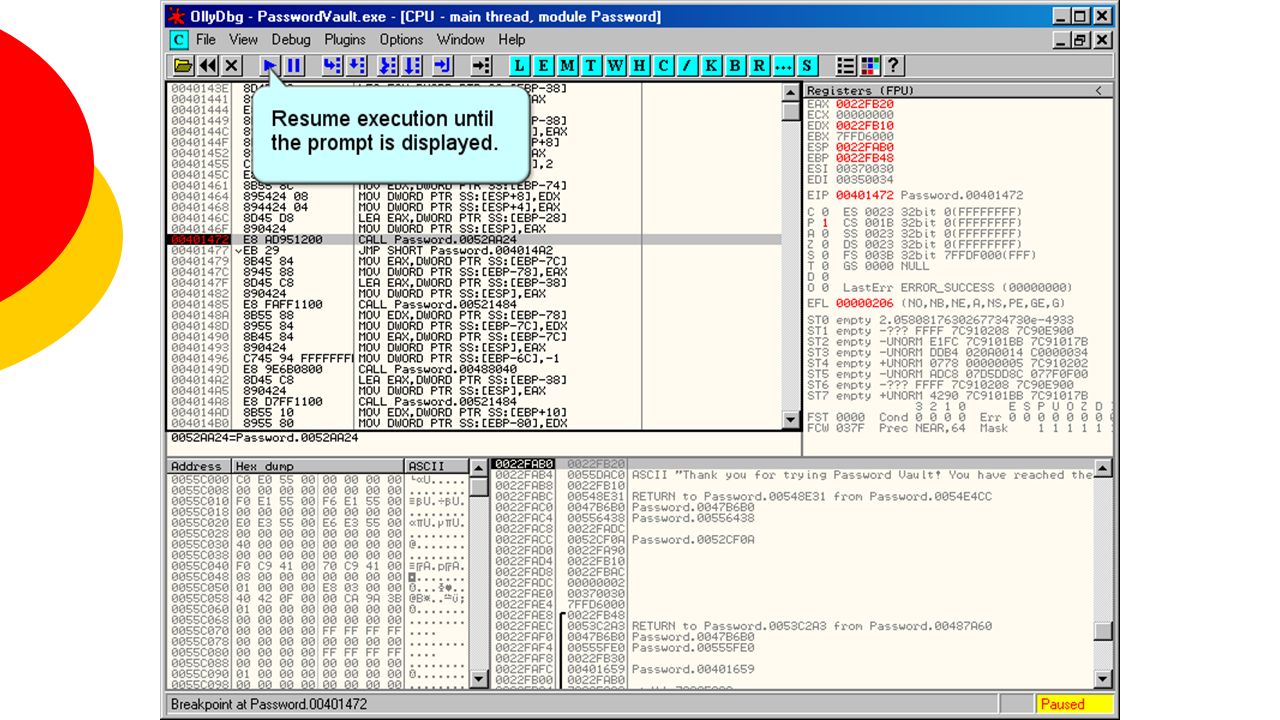Open the Plugins menu
The image size is (1280, 720).
click(345, 40)
